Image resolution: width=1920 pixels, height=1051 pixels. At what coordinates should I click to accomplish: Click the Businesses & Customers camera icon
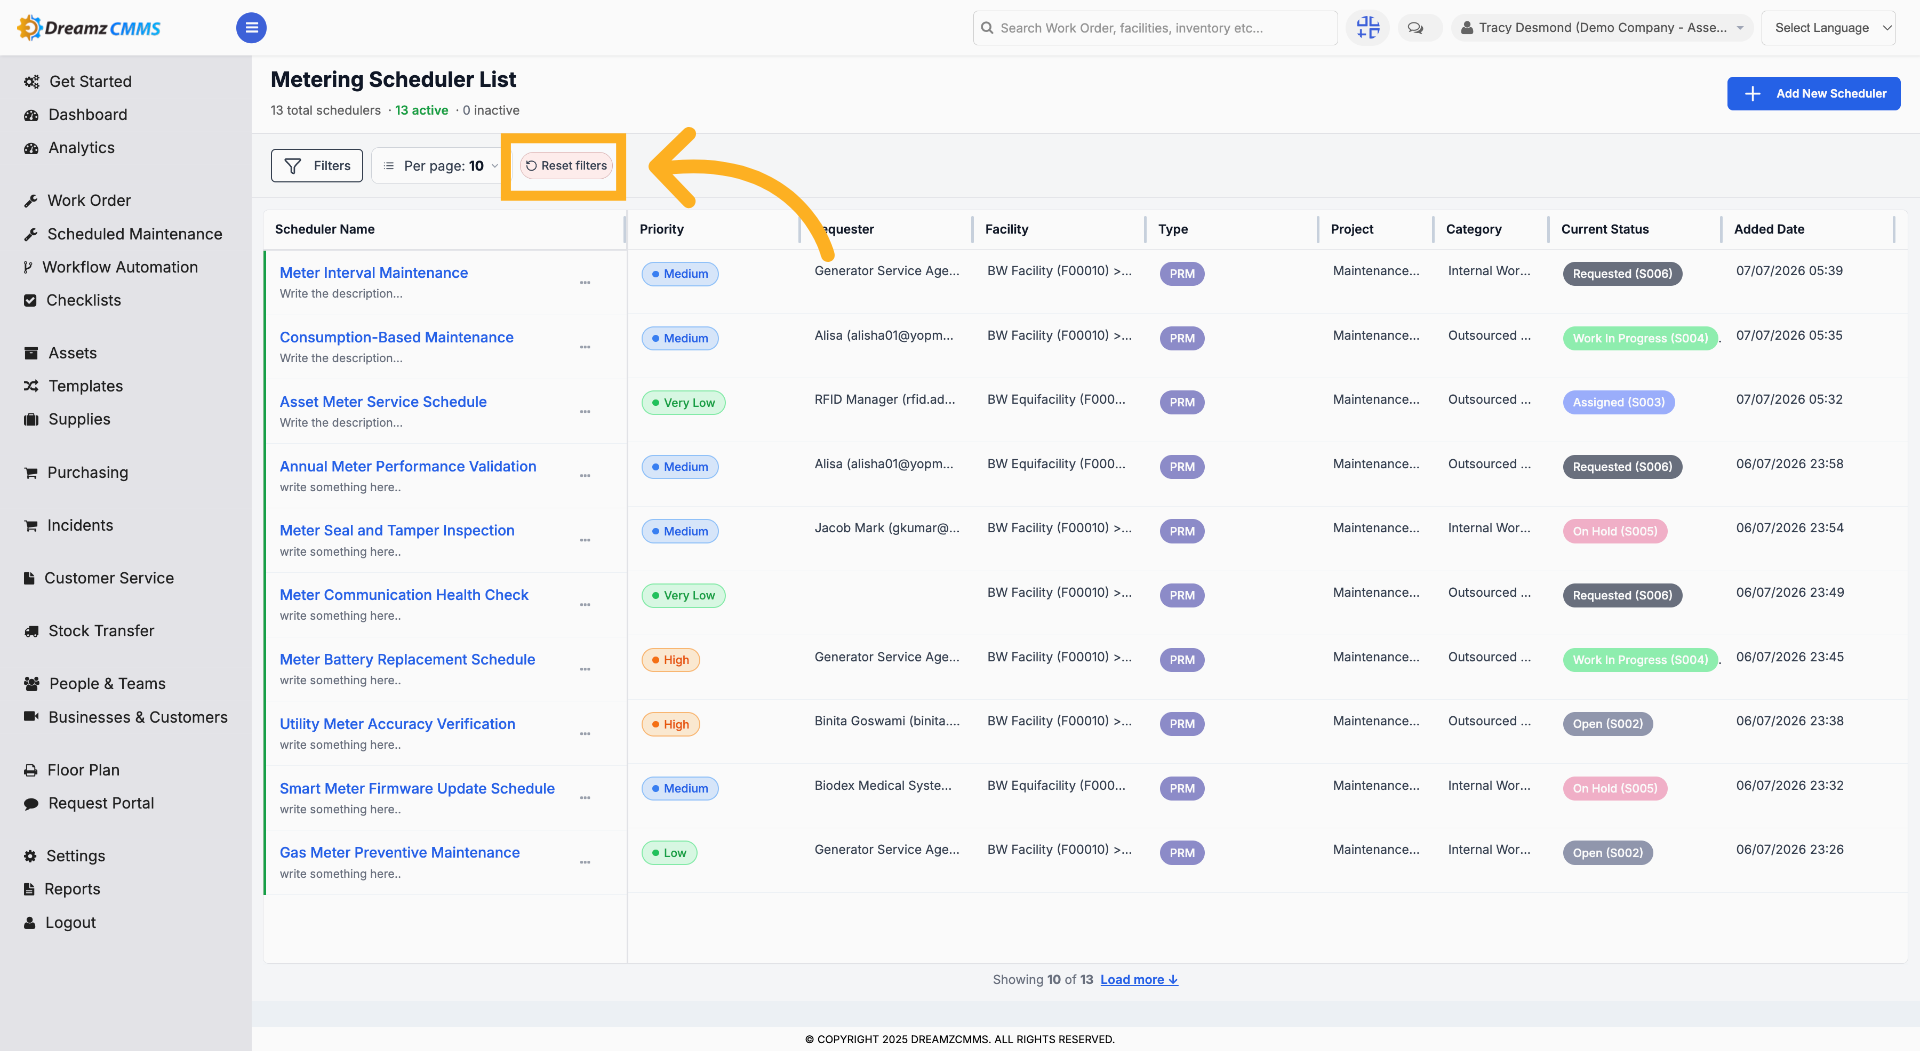(x=31, y=717)
